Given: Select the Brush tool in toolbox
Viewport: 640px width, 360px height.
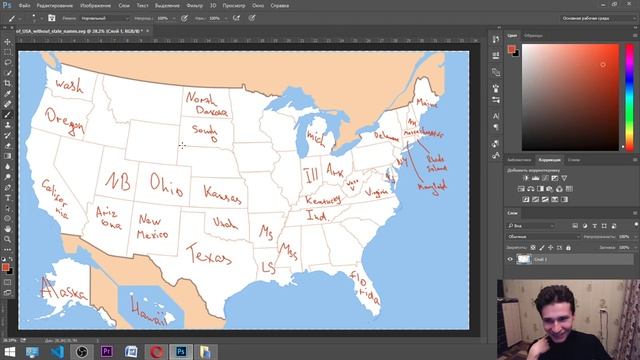Looking at the screenshot, I should pyautogui.click(x=8, y=115).
